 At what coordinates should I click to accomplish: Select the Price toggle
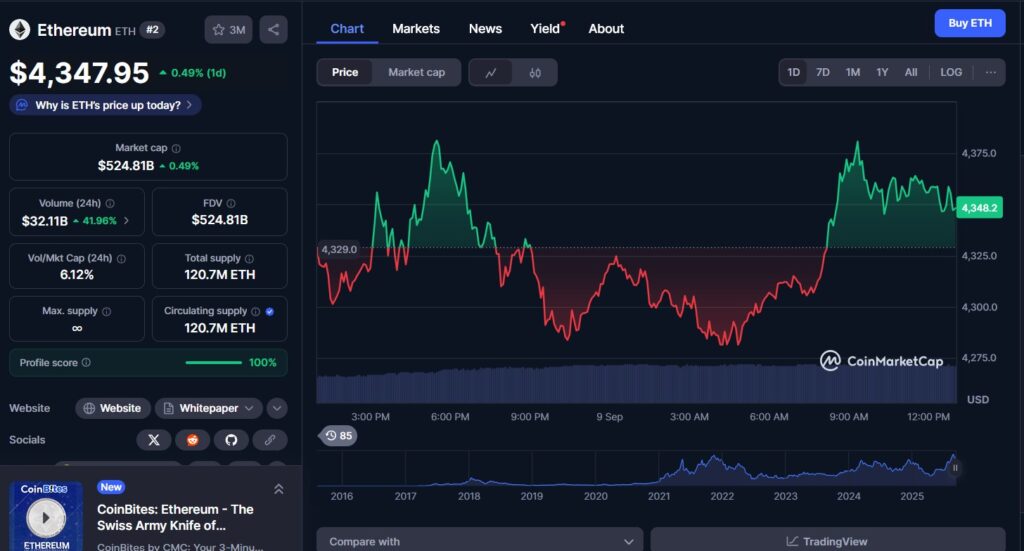coord(345,72)
